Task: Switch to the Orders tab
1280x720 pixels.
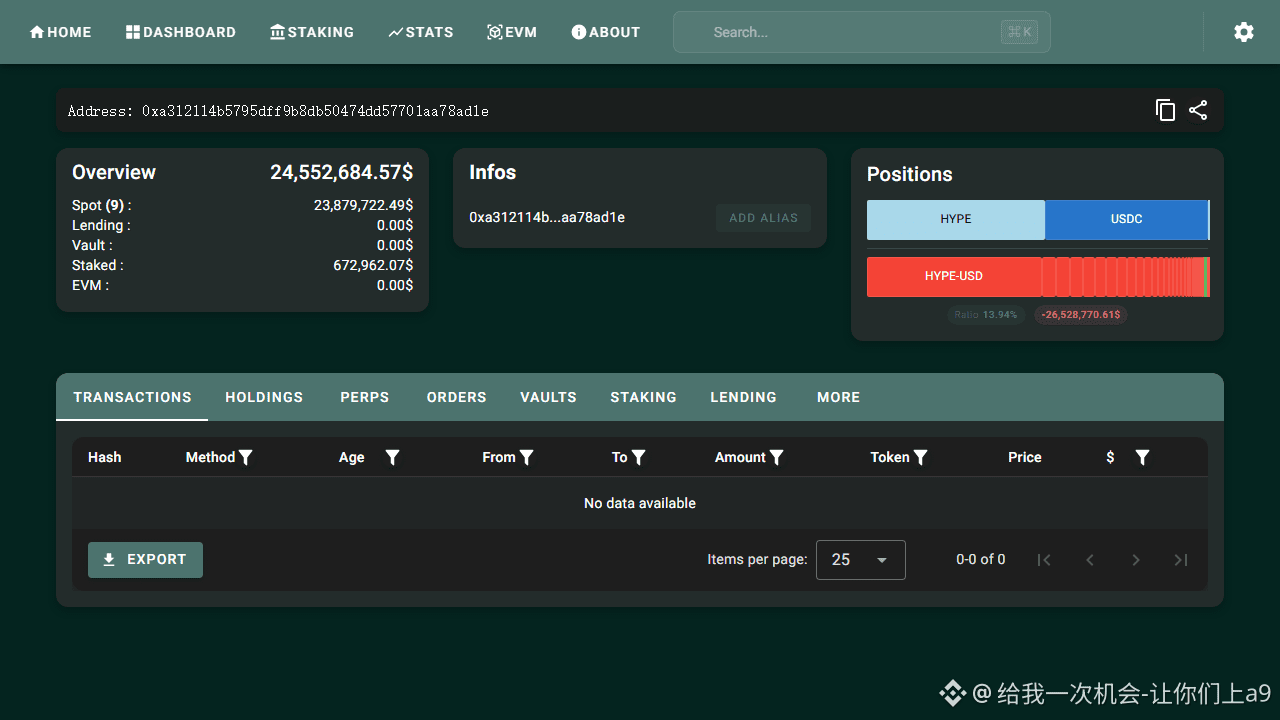Action: click(x=456, y=397)
